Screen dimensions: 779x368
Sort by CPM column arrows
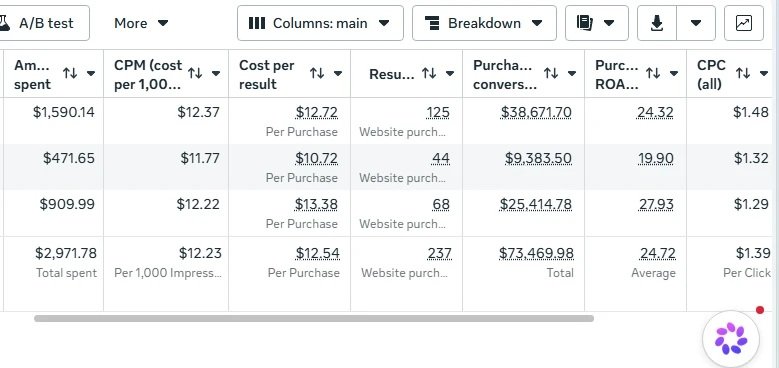pyautogui.click(x=195, y=74)
